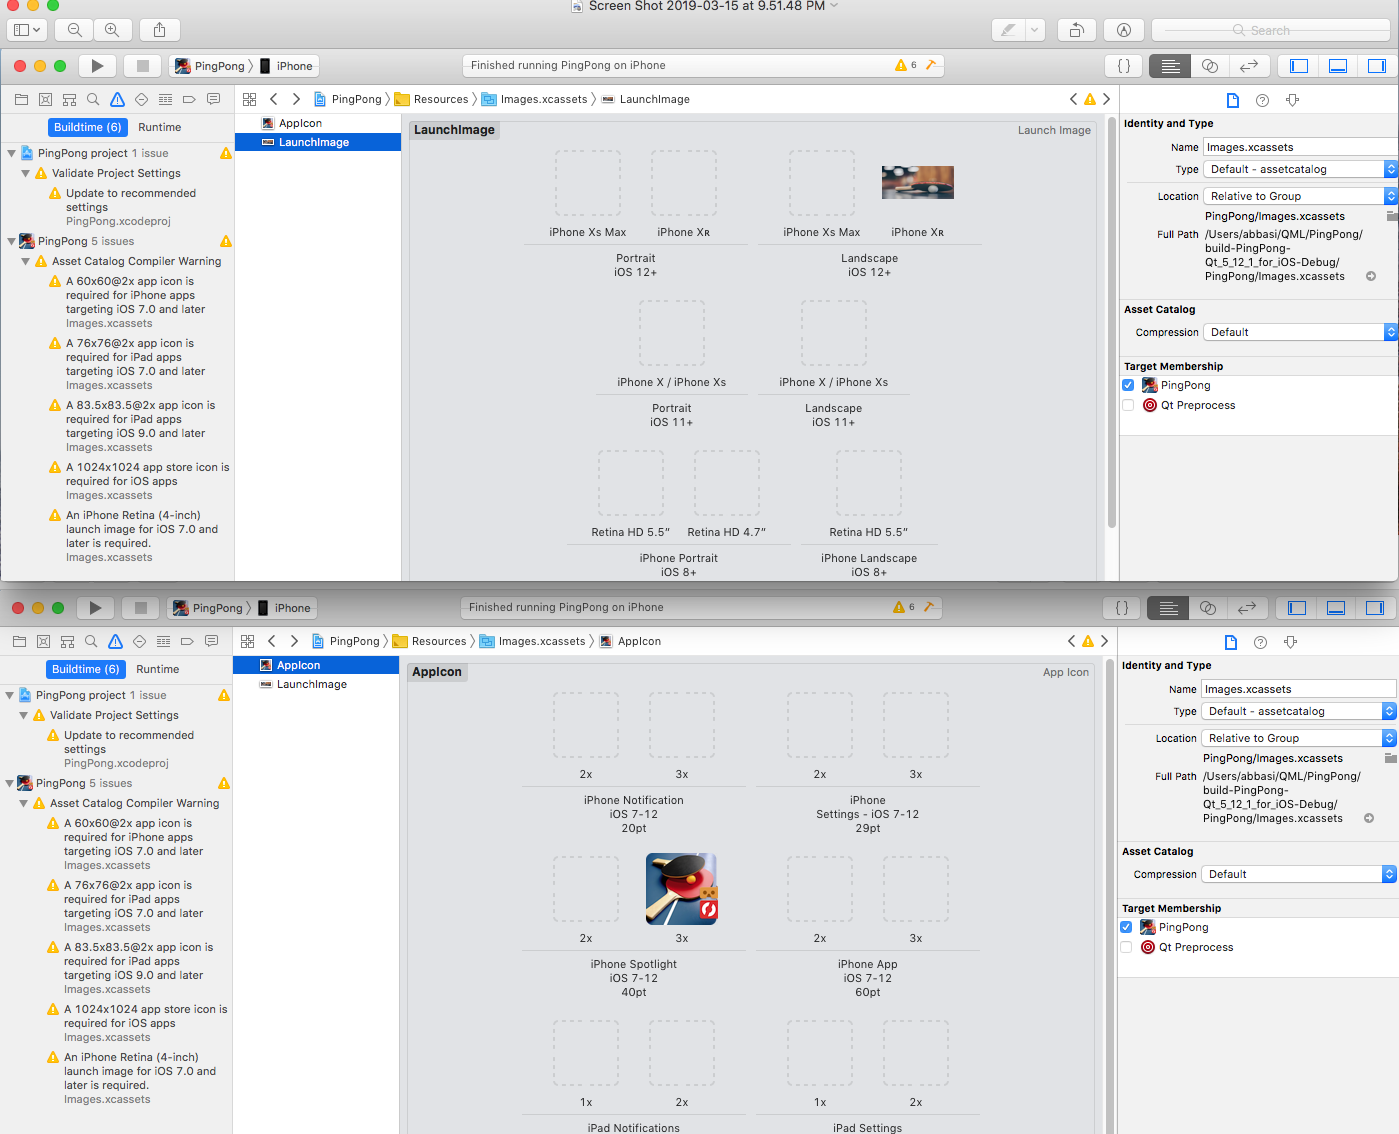
Task: Go back in the upper editor jump bar
Action: point(273,99)
